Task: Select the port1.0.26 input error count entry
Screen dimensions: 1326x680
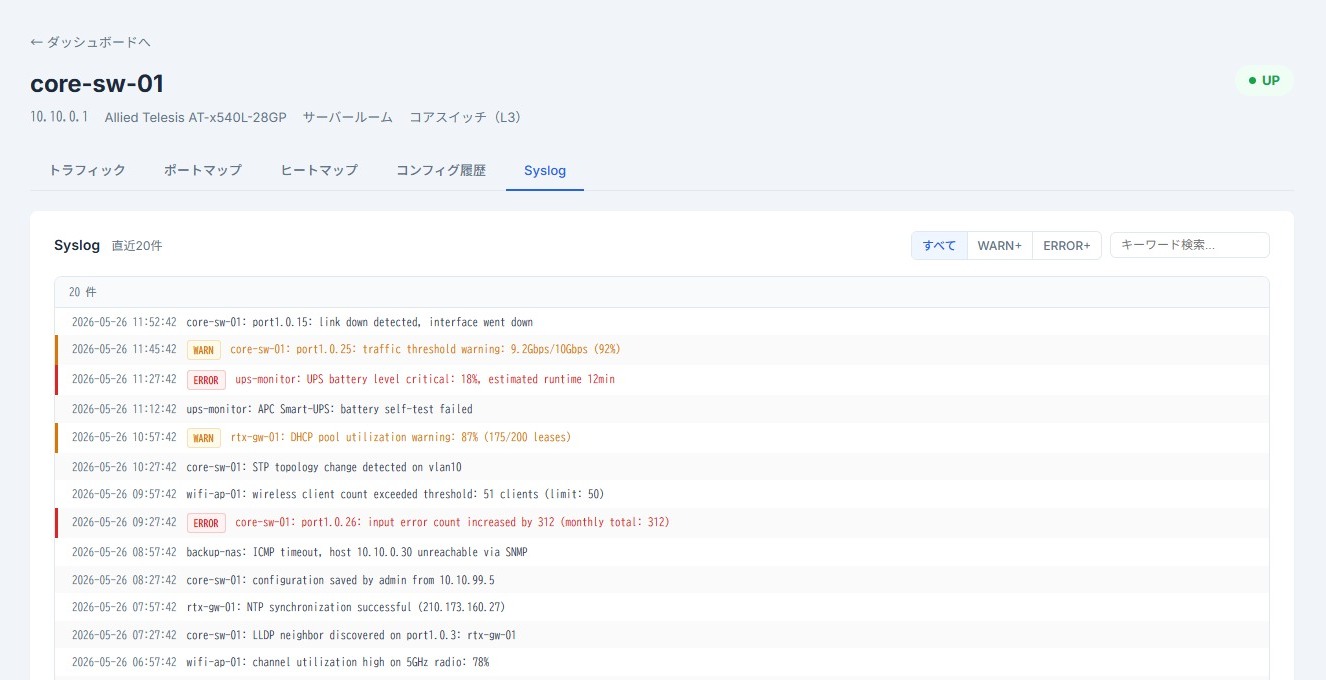Action: tap(662, 522)
